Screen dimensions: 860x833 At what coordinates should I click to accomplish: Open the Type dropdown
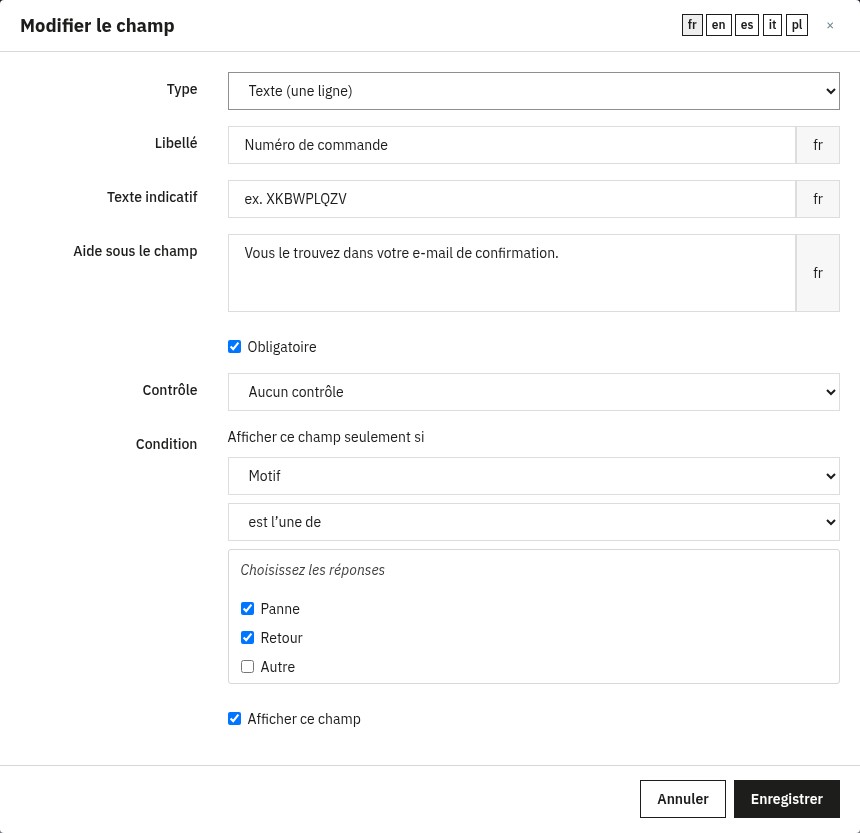(x=534, y=91)
